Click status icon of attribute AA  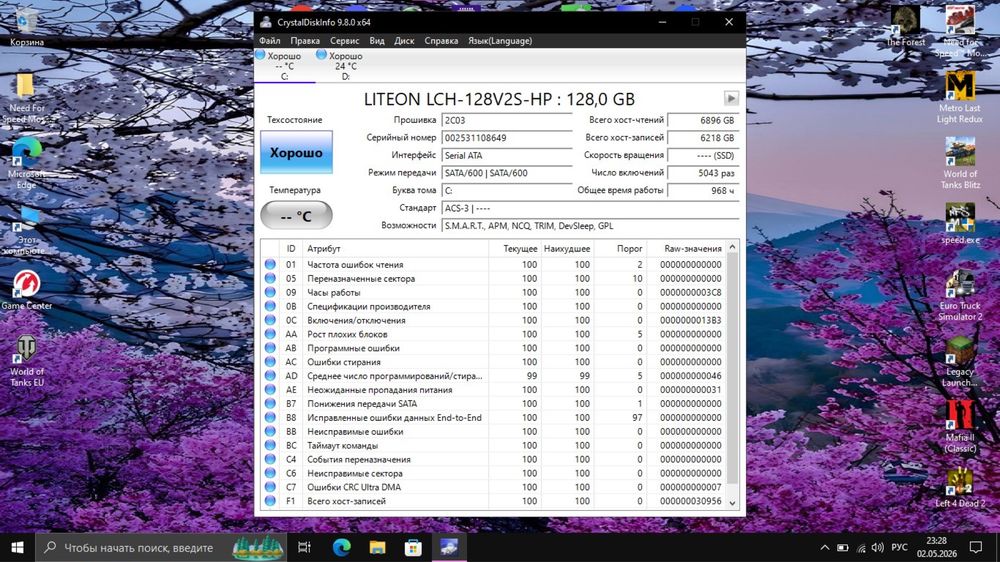(270, 334)
